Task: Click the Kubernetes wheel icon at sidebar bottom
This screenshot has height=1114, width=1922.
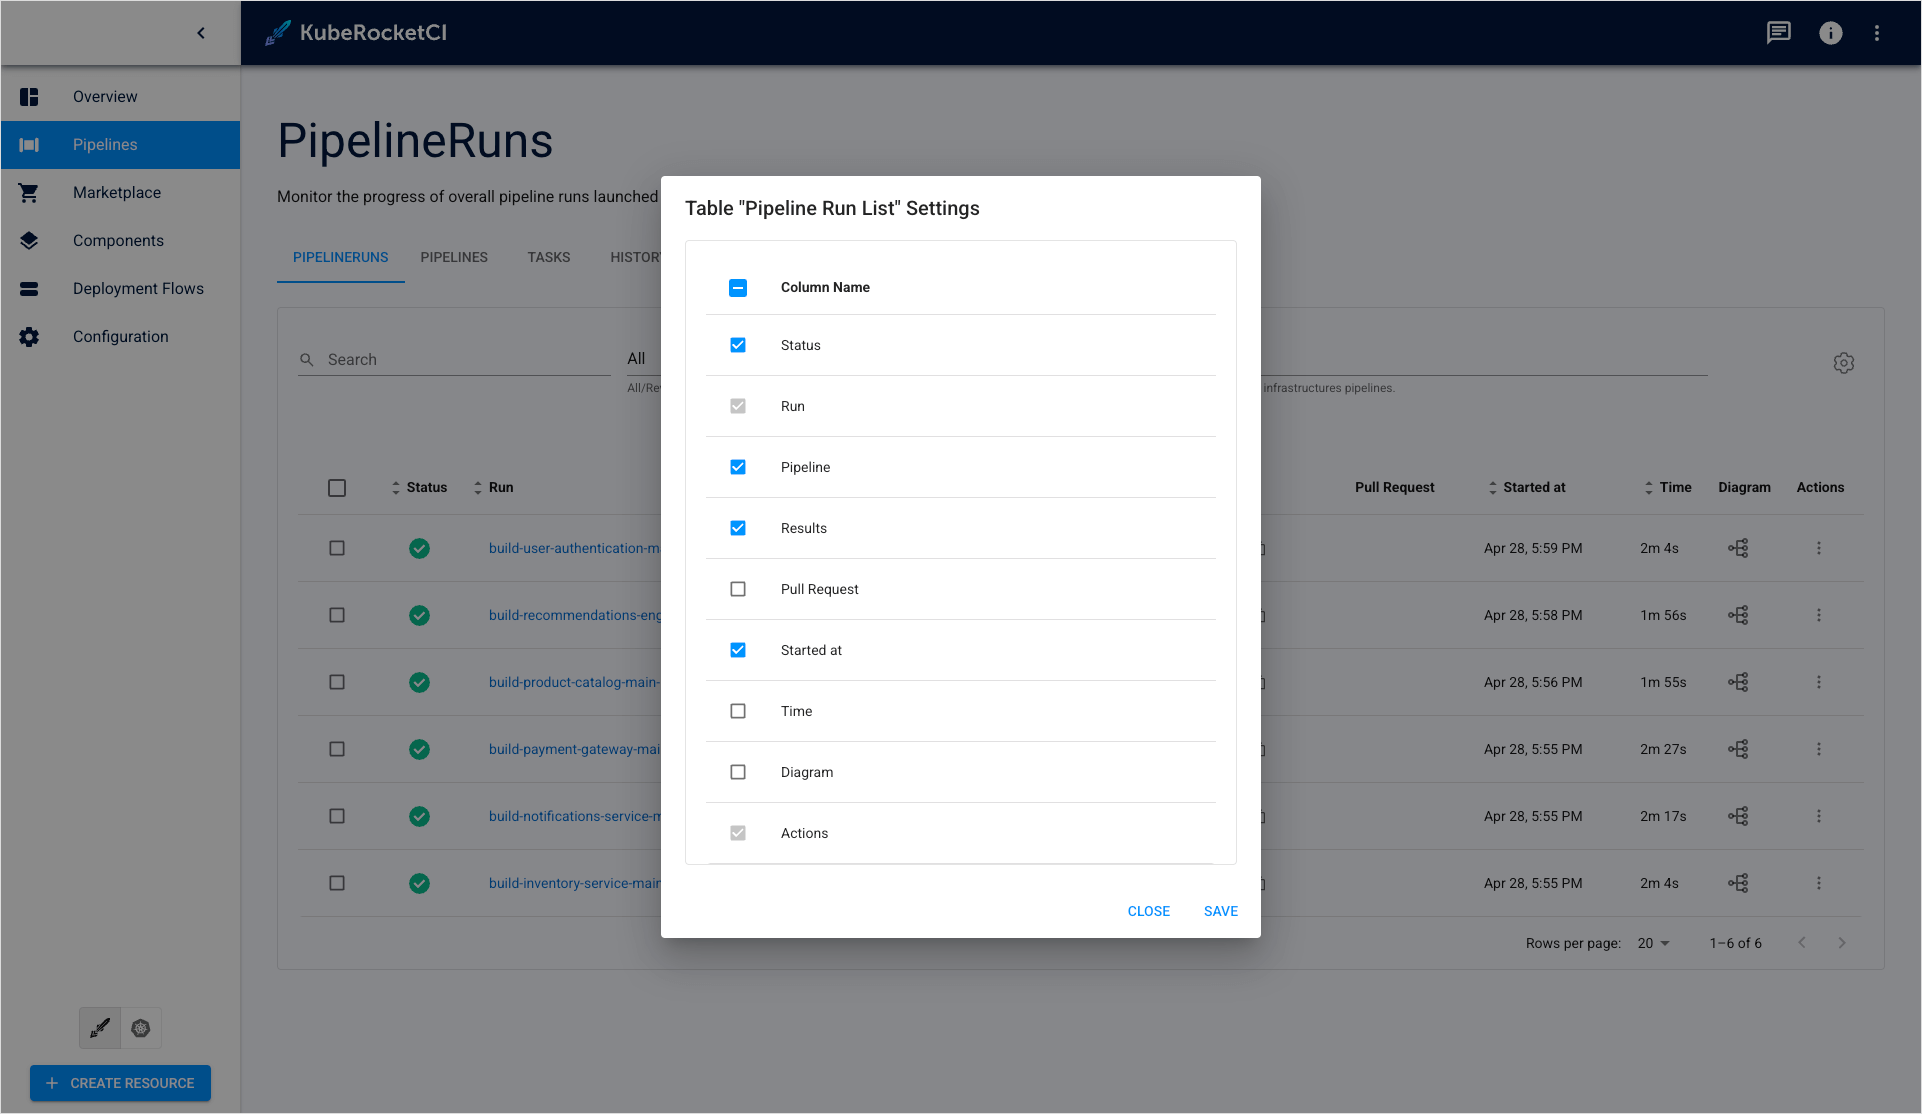Action: [141, 1028]
